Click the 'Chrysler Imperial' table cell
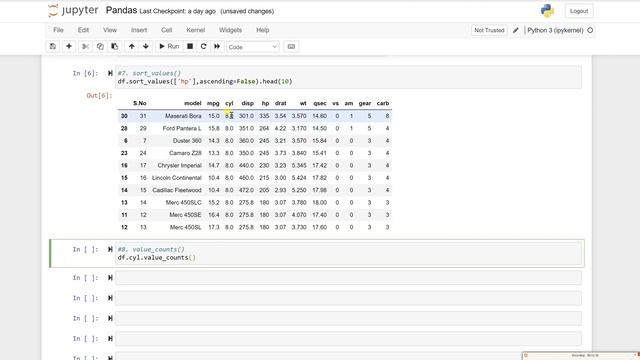 [x=180, y=165]
